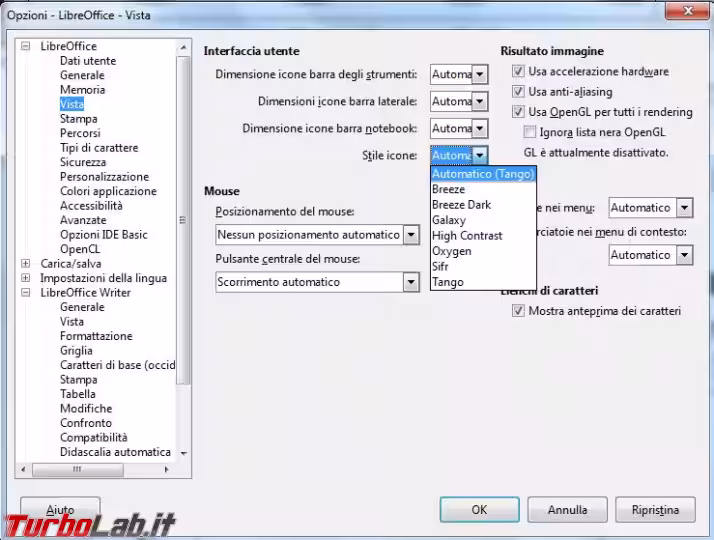Select Avanzate in the tree

pyautogui.click(x=83, y=220)
